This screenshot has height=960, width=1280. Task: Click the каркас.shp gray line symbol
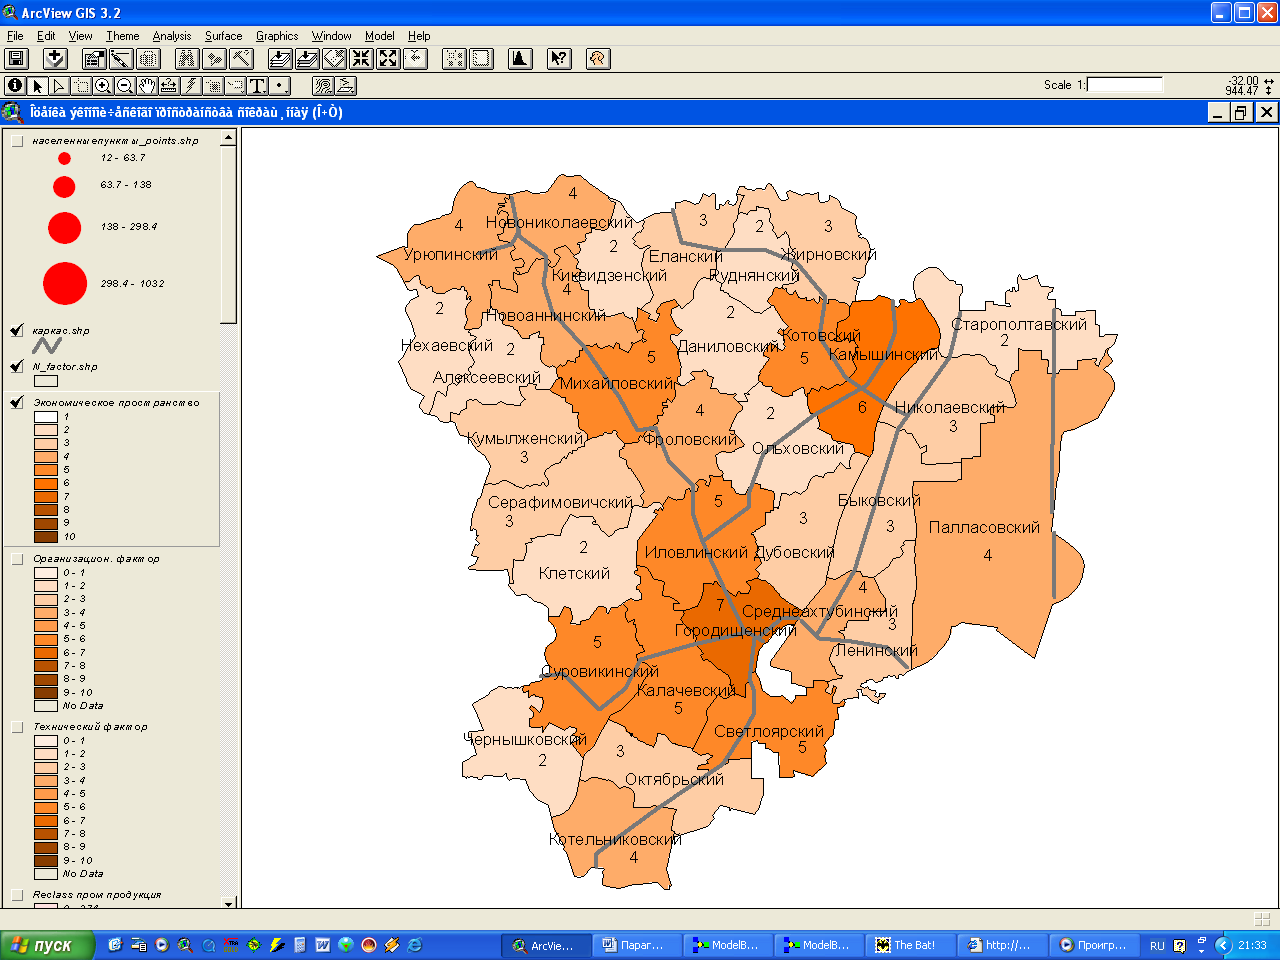[47, 345]
